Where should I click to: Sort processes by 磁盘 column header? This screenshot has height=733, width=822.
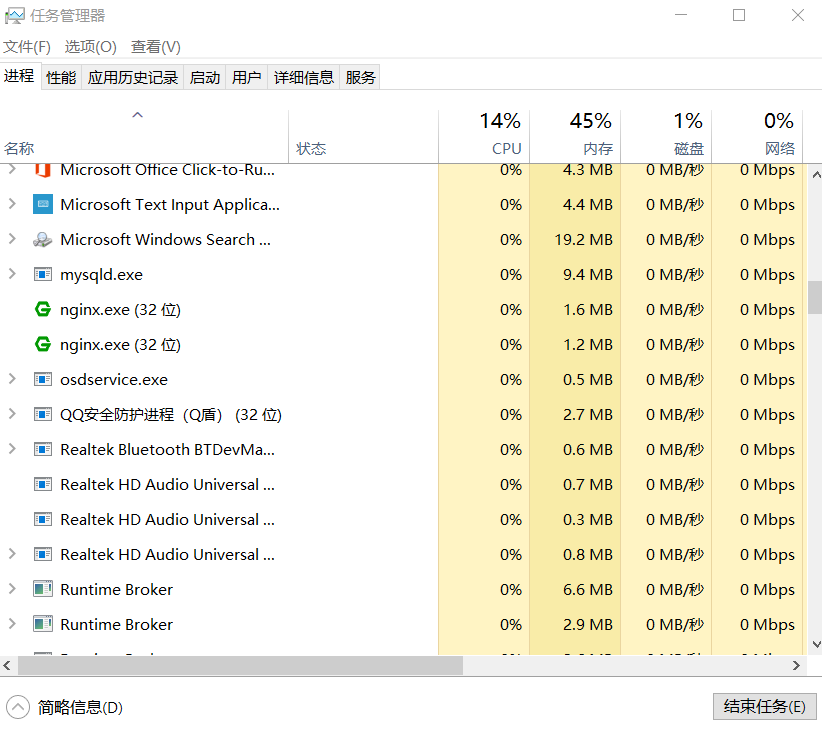point(666,136)
